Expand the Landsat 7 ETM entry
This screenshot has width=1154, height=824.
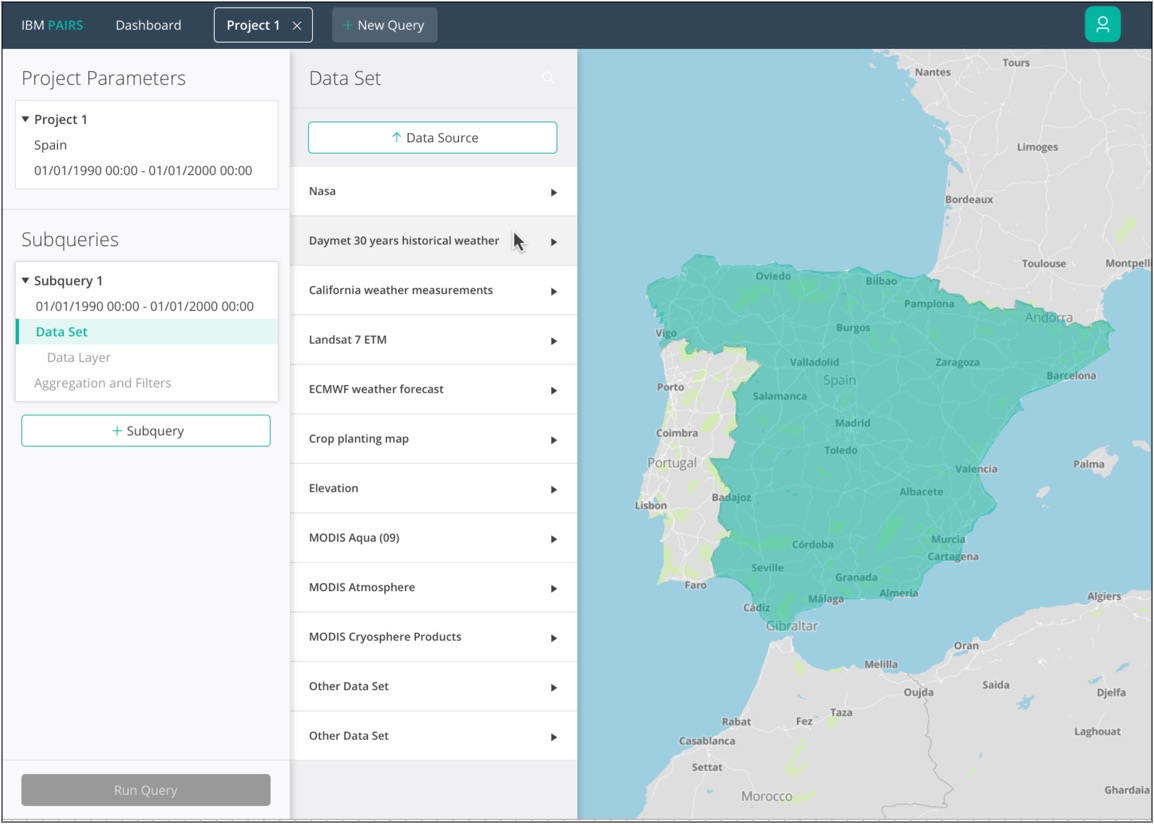(x=553, y=341)
